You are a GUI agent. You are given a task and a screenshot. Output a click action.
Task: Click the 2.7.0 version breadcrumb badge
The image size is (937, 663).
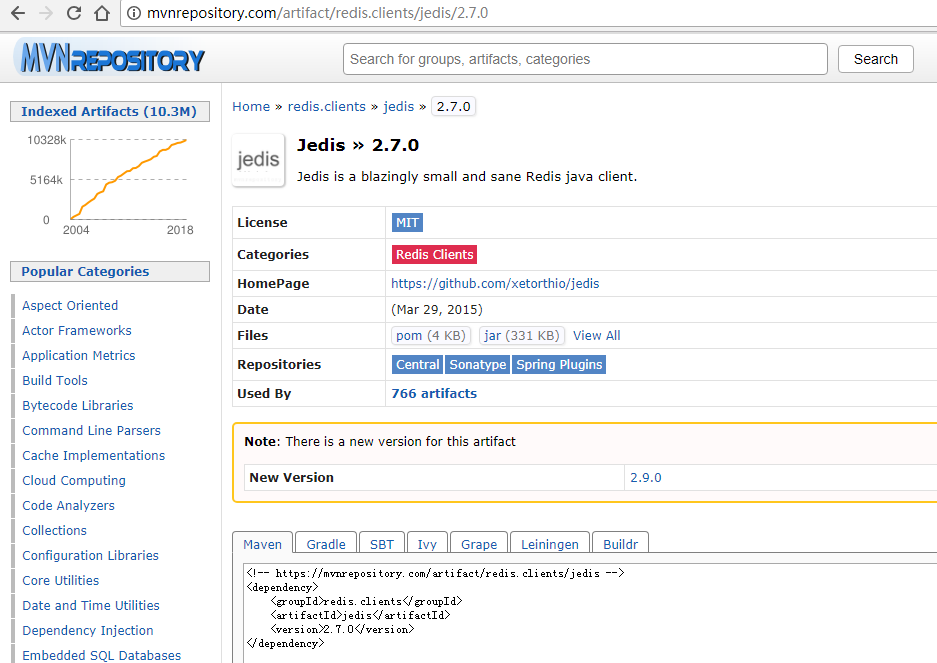point(454,106)
